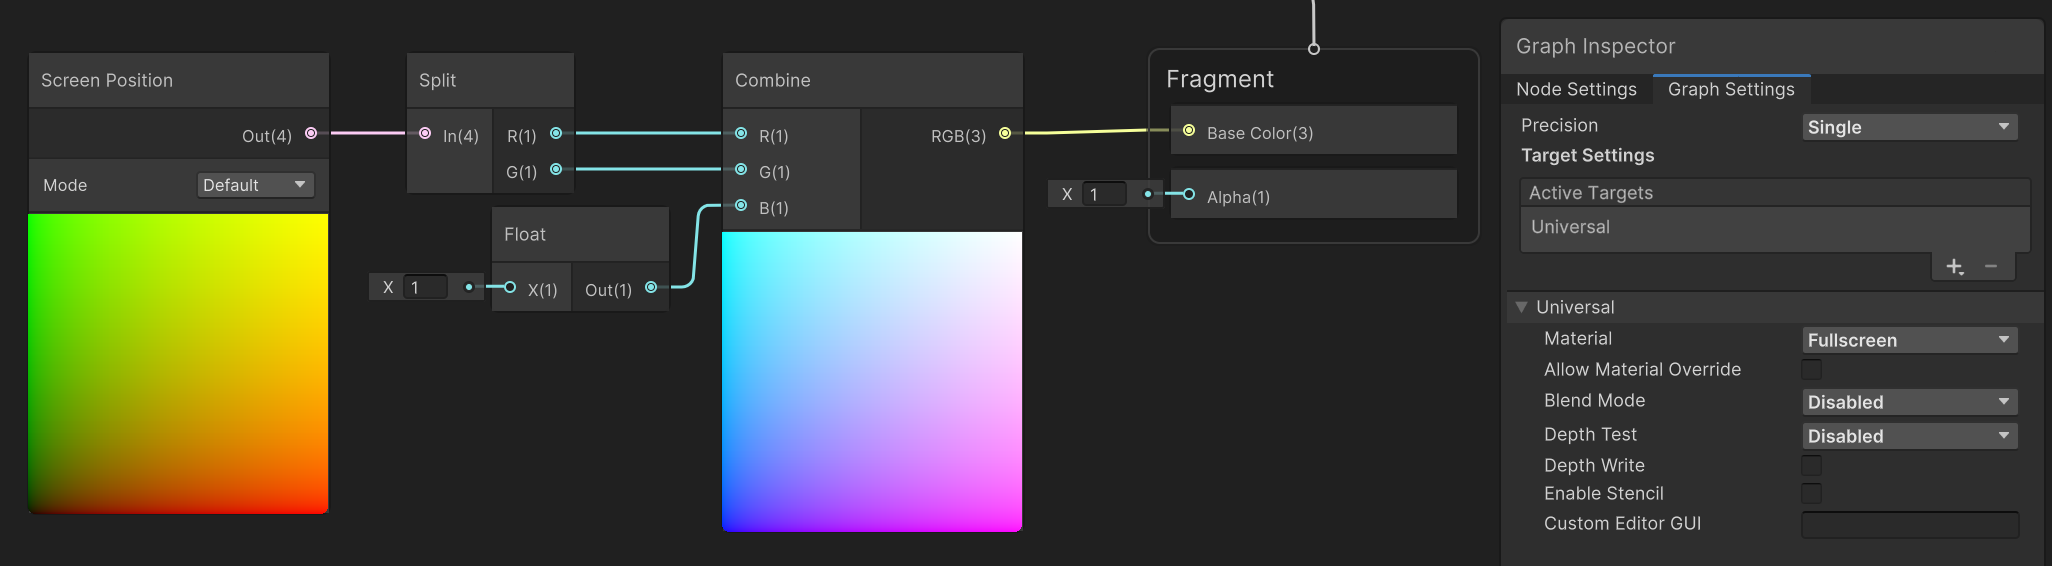Click the Combine node B(1) input port
This screenshot has height=566, width=2052.
point(741,206)
